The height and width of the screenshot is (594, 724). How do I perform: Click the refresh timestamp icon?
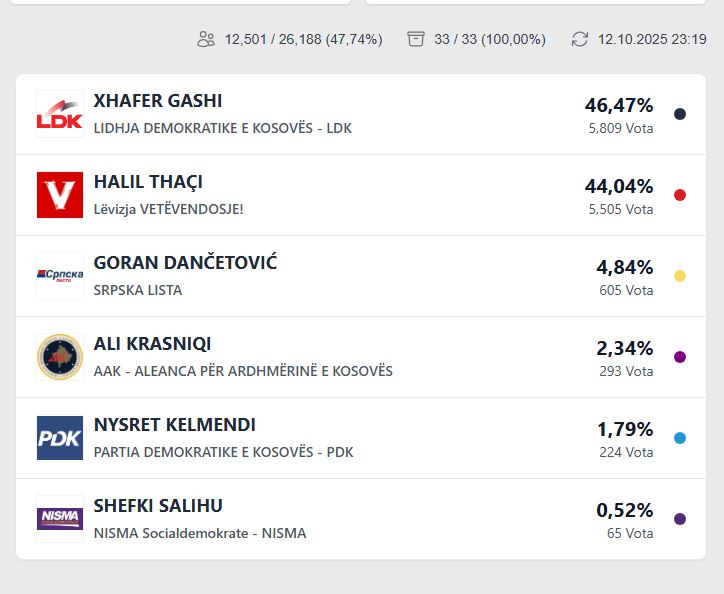pos(580,39)
